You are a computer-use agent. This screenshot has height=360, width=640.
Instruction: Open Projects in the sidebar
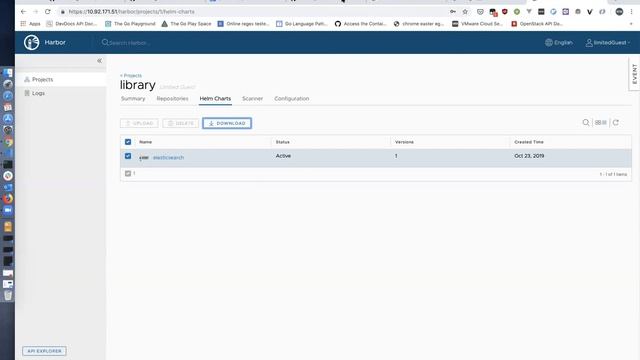[61, 80]
